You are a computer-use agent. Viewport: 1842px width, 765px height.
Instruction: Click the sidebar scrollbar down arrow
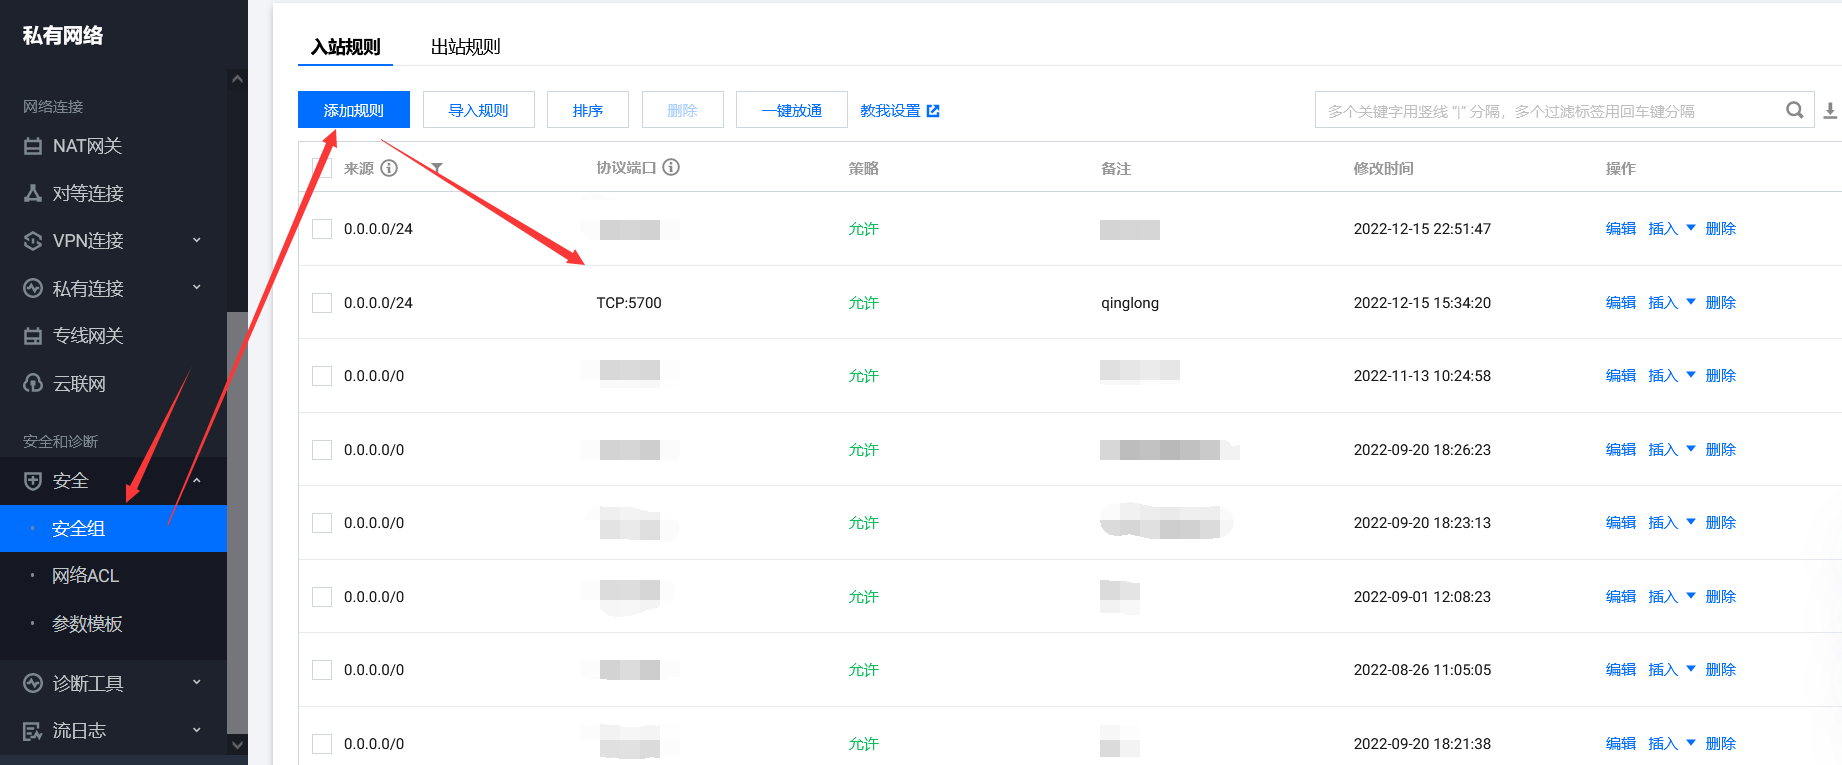pos(237,745)
